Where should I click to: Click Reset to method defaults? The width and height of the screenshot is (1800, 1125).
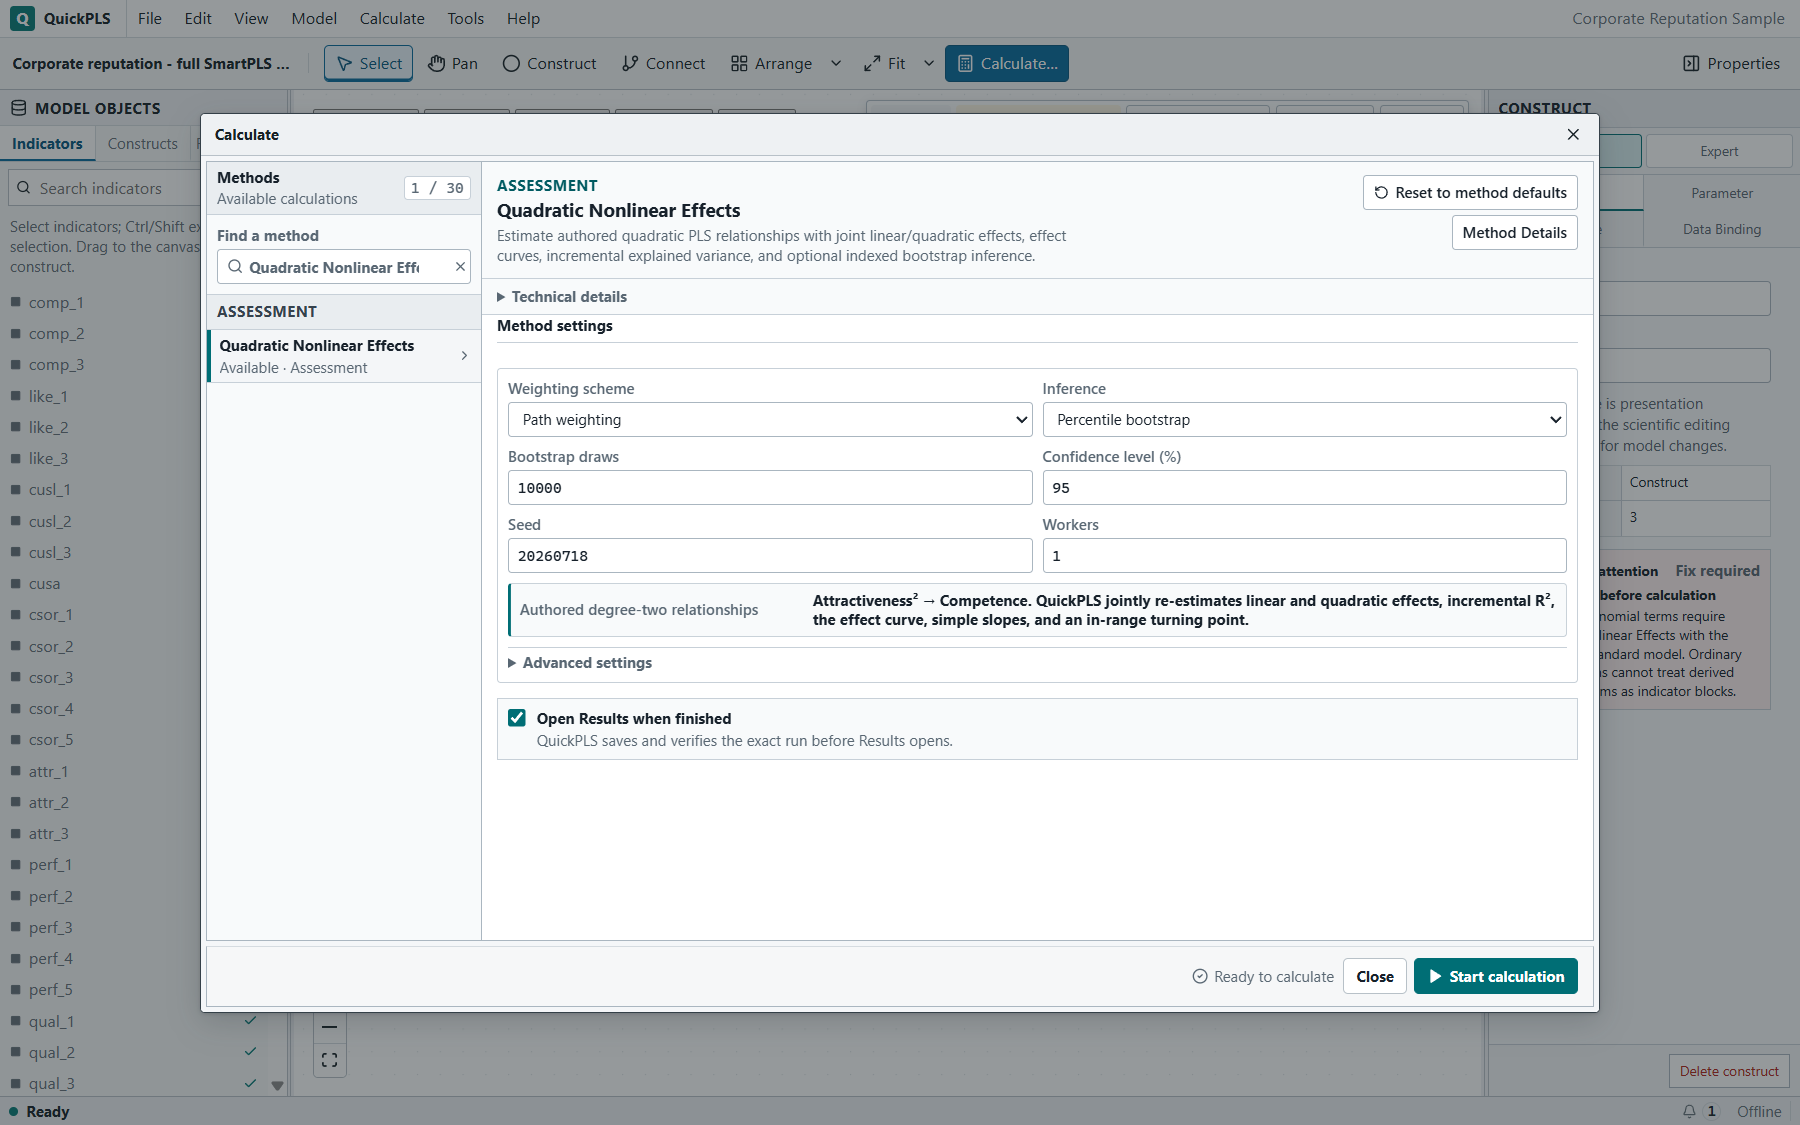click(x=1470, y=193)
